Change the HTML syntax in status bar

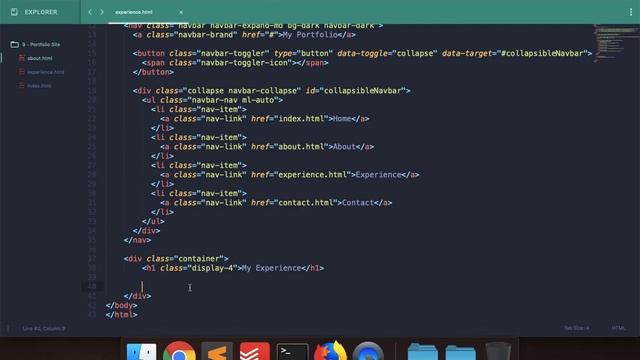click(619, 328)
